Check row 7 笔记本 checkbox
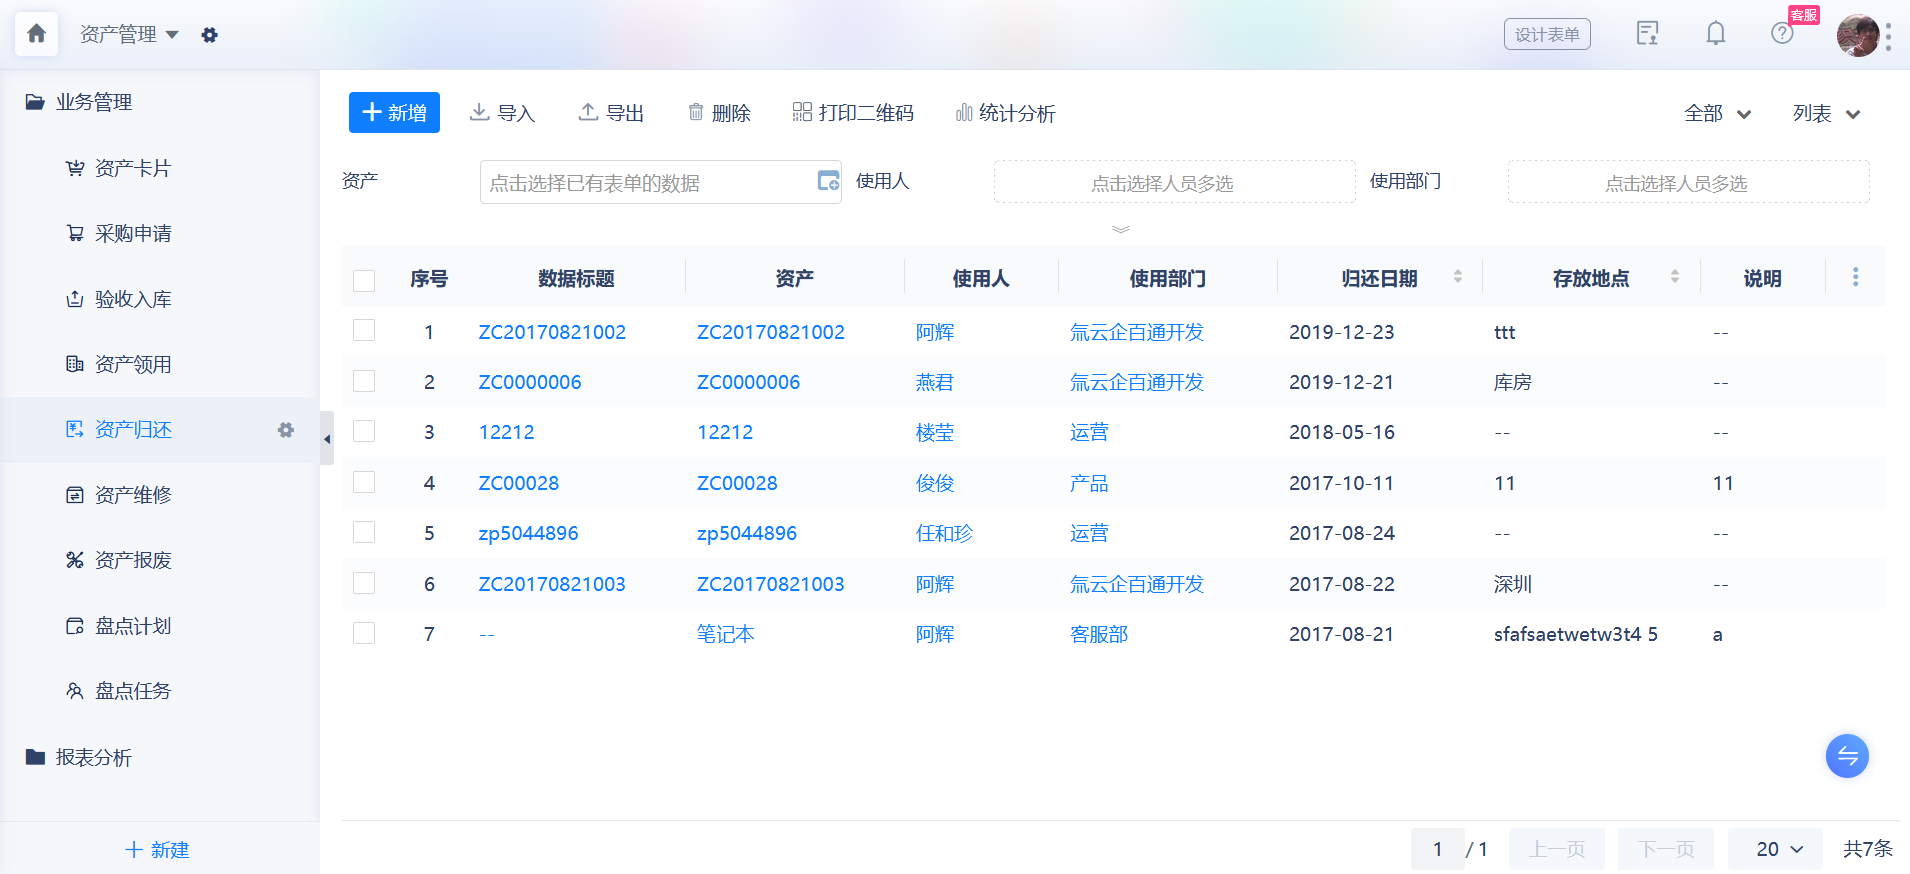Viewport: 1910px width, 874px height. coord(364,633)
